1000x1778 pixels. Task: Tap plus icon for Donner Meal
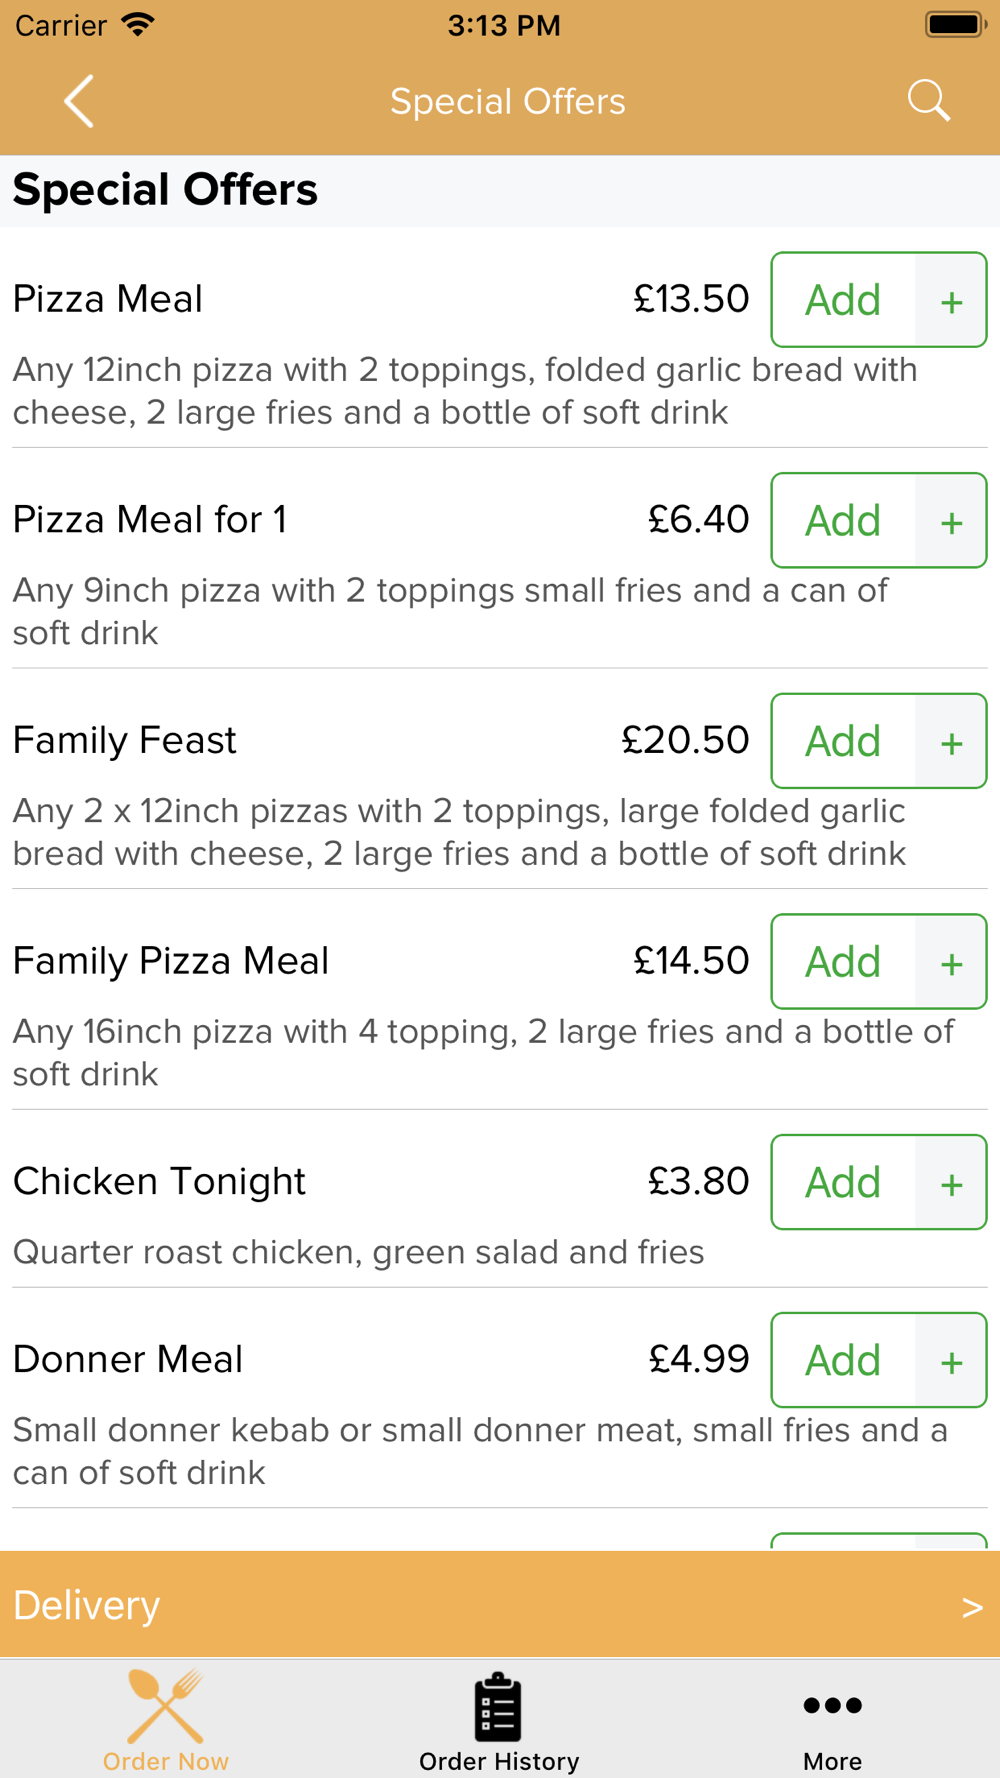click(951, 1360)
